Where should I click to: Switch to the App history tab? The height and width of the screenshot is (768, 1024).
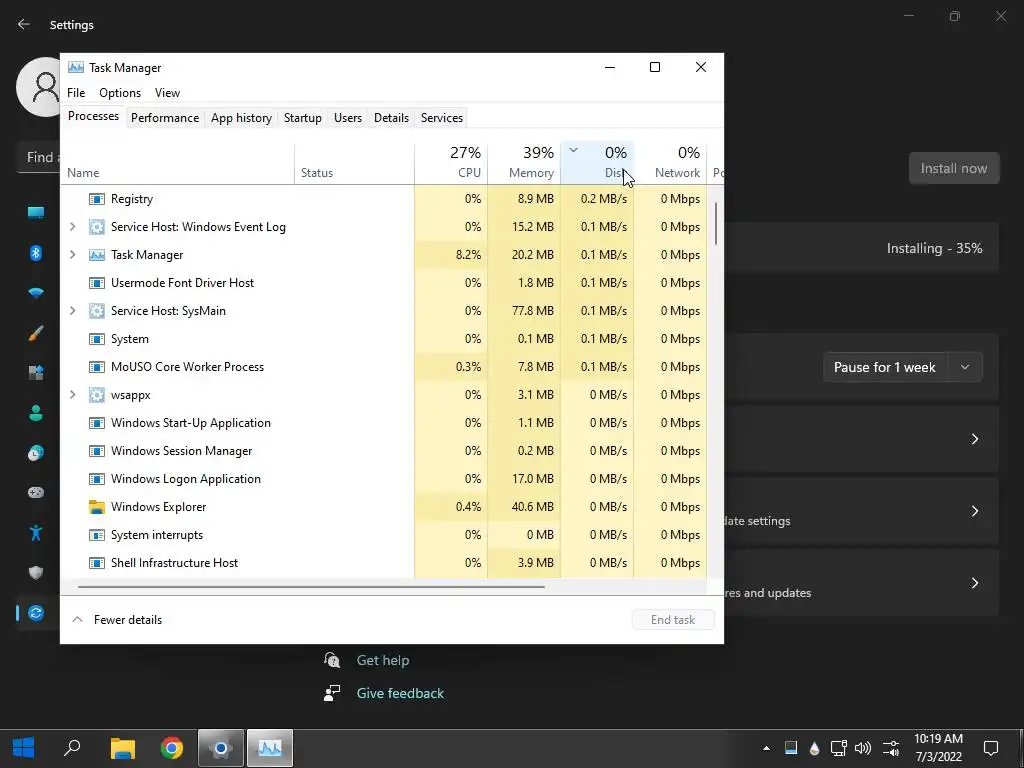click(241, 118)
